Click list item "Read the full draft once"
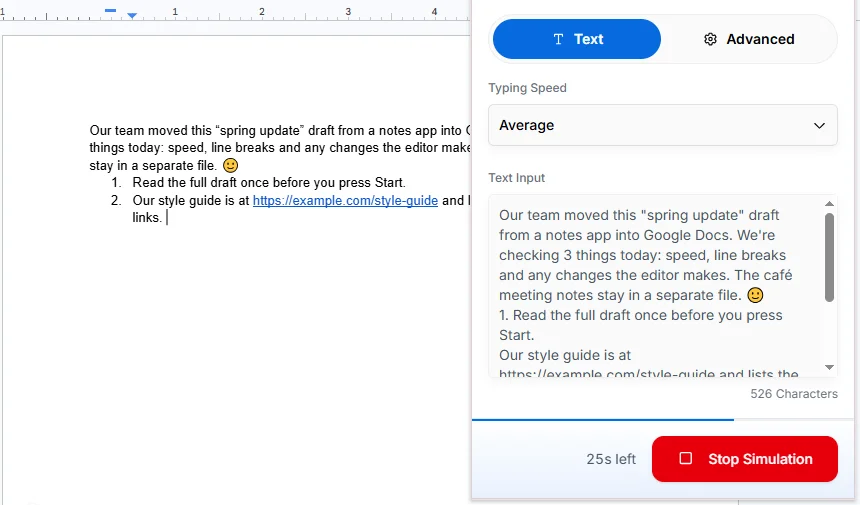The height and width of the screenshot is (505, 860). click(x=269, y=183)
